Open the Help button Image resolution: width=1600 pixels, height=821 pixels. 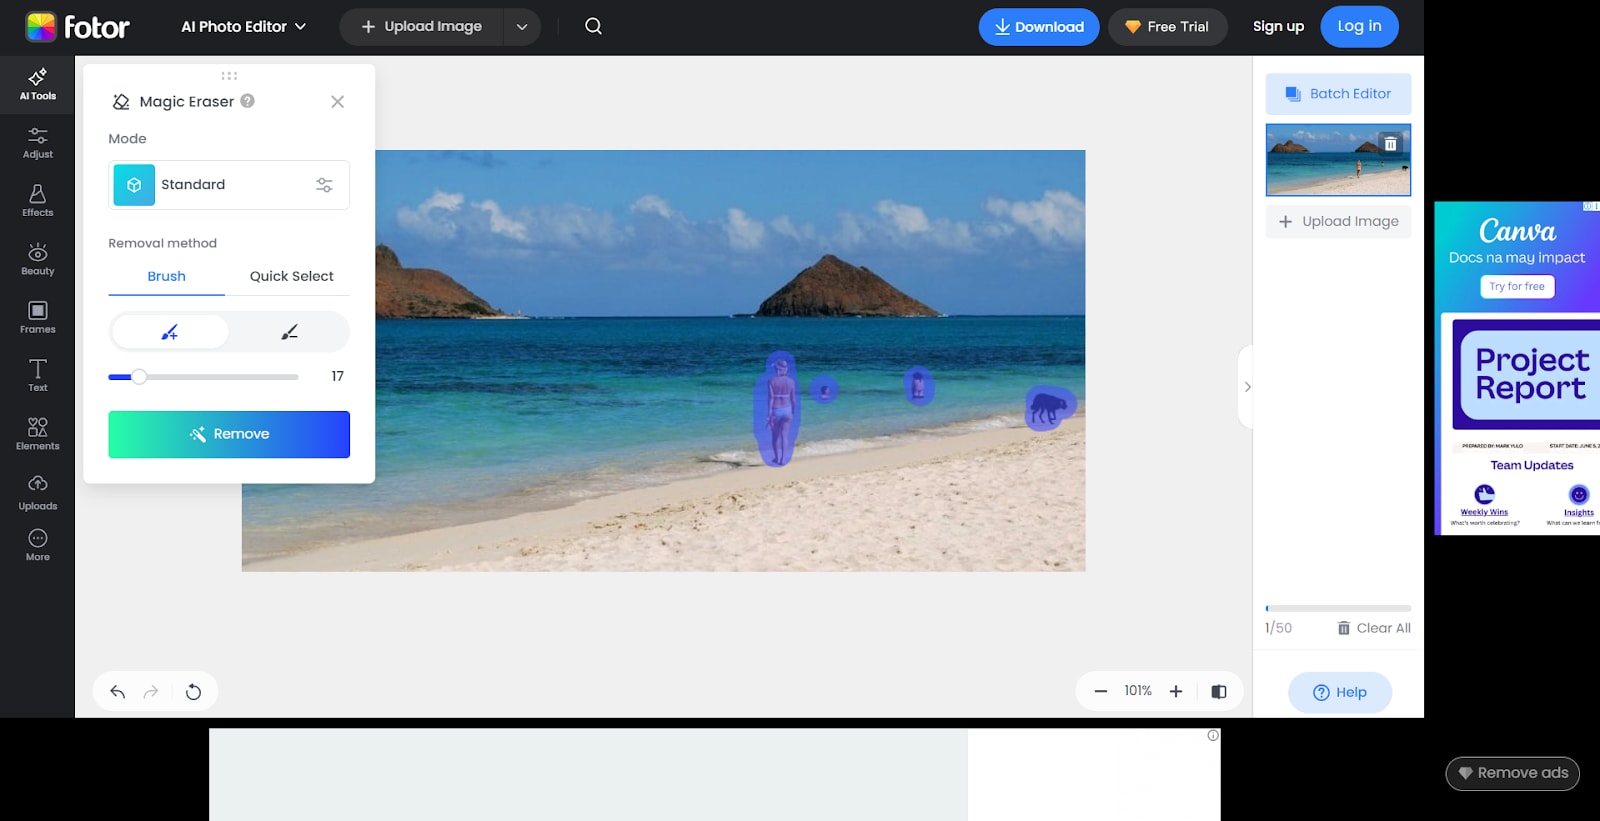[x=1340, y=692]
